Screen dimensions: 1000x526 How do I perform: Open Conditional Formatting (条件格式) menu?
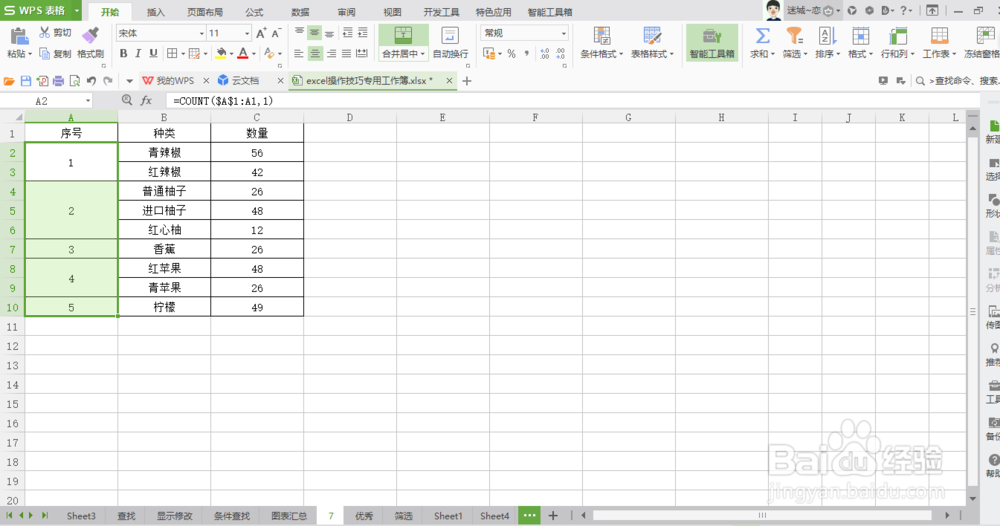601,43
